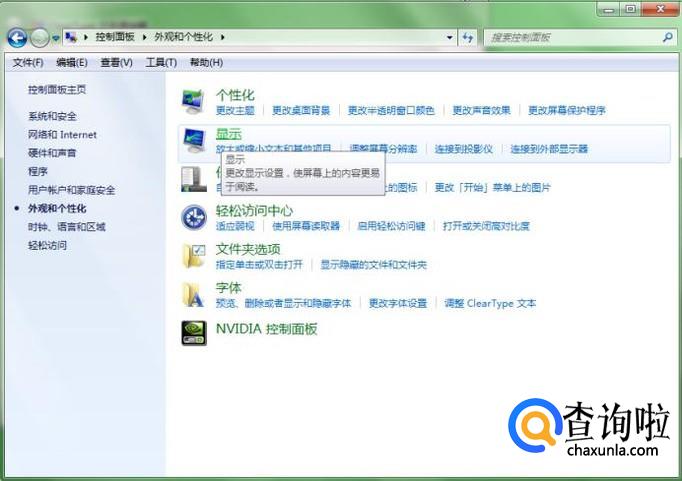Screen dimensions: 682x481
Task: Click 连接到外部显示器 link
Action: pos(549,149)
